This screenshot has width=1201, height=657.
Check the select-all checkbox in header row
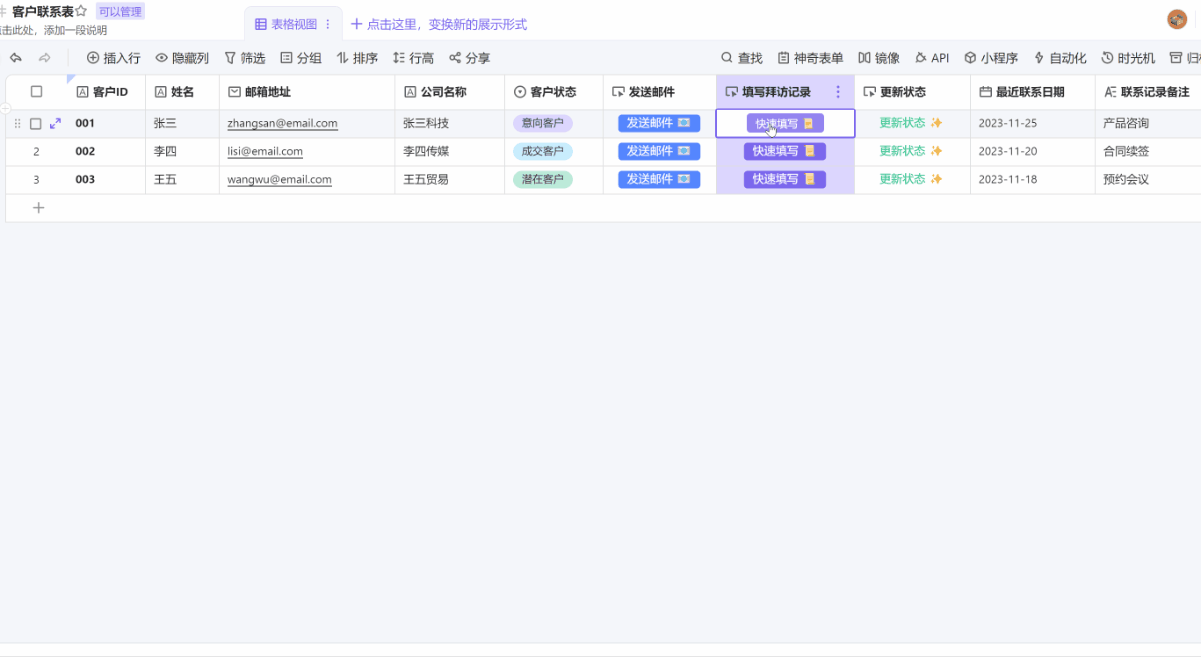36,91
